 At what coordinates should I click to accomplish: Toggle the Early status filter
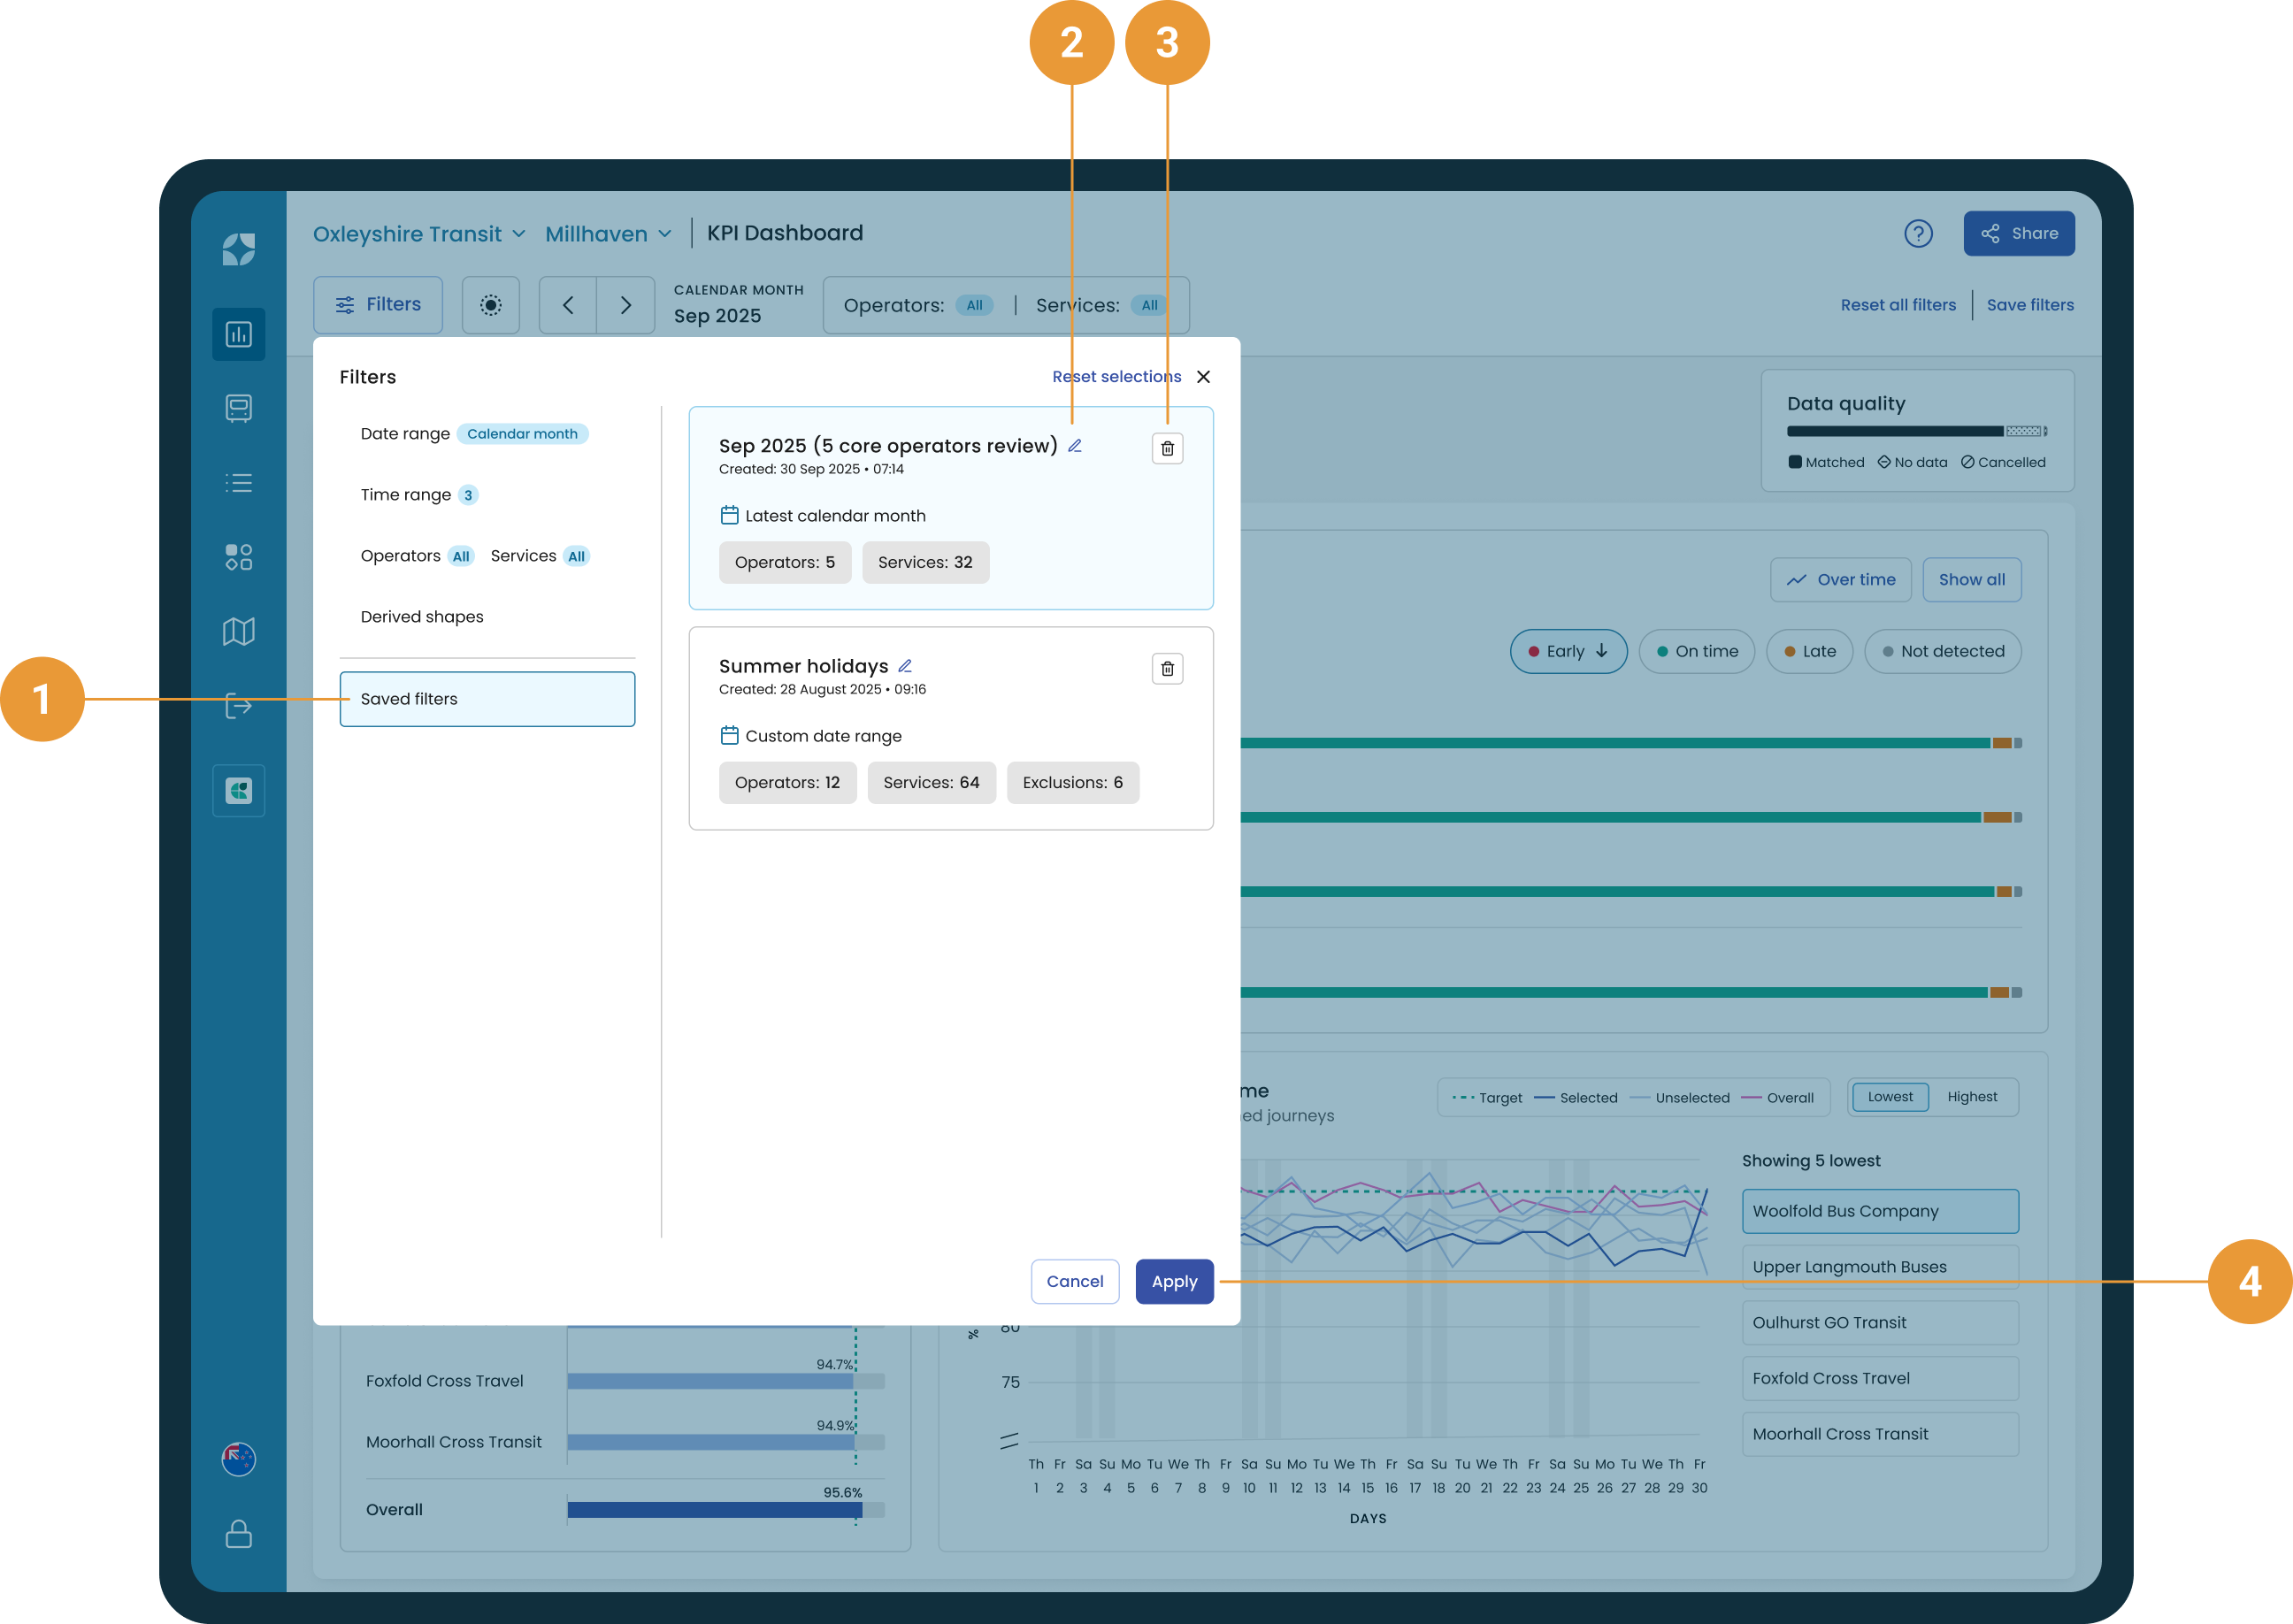1568,652
